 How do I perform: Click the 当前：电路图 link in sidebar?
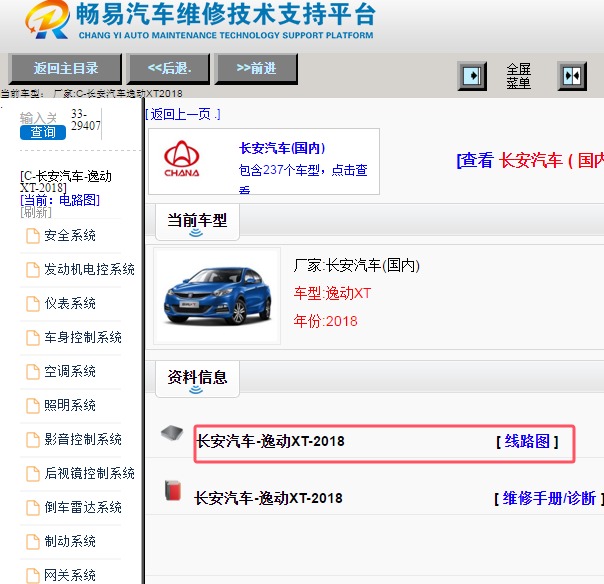tap(60, 200)
